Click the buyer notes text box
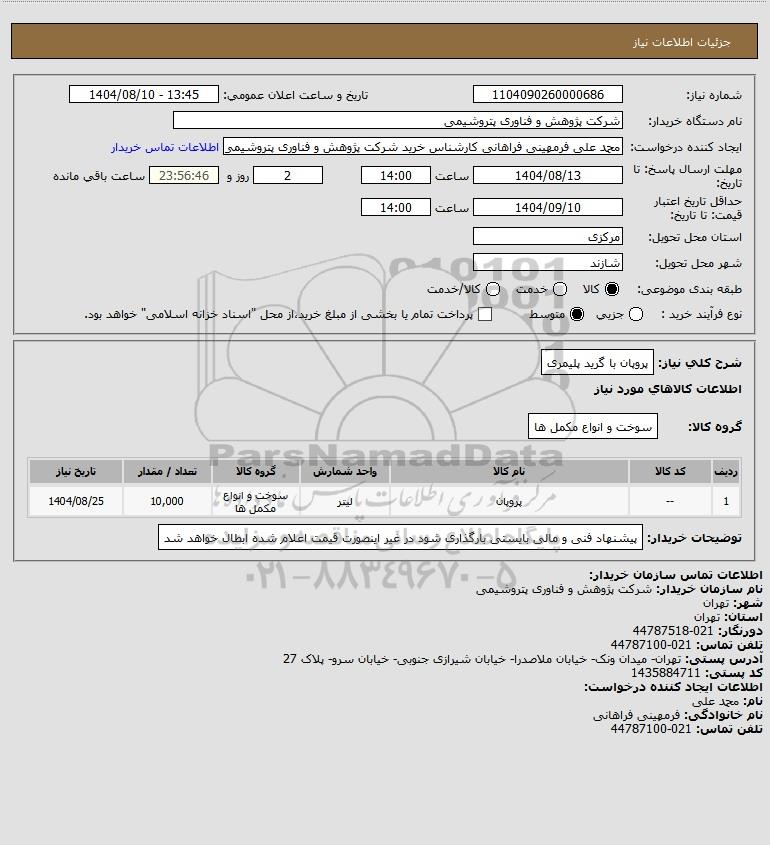Viewport: 770px width, 845px height. click(400, 537)
